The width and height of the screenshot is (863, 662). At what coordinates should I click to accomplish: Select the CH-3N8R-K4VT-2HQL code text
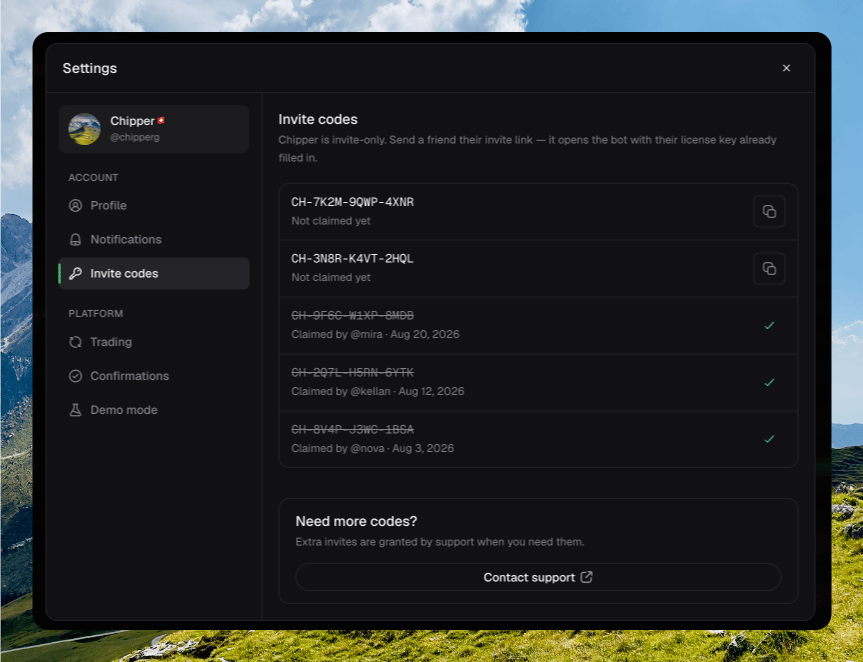352,259
